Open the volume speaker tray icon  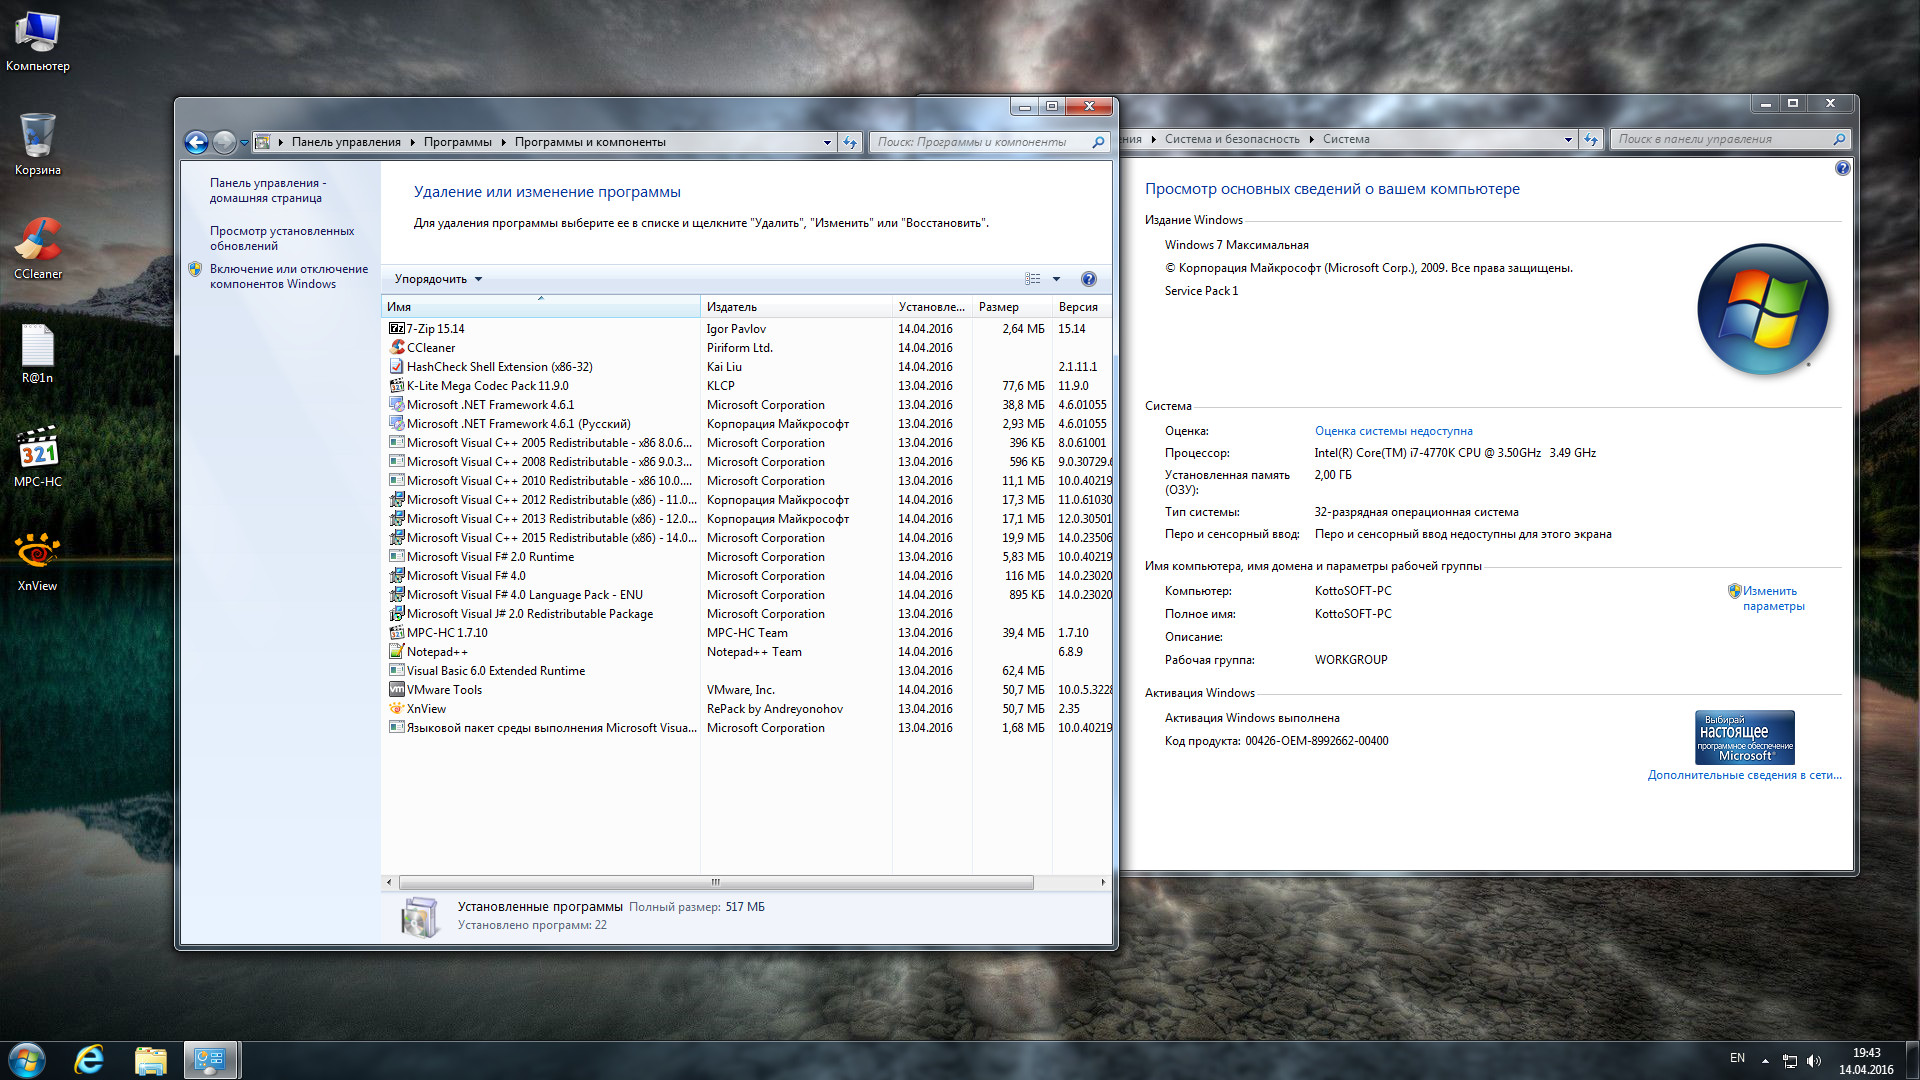[x=1814, y=1061]
